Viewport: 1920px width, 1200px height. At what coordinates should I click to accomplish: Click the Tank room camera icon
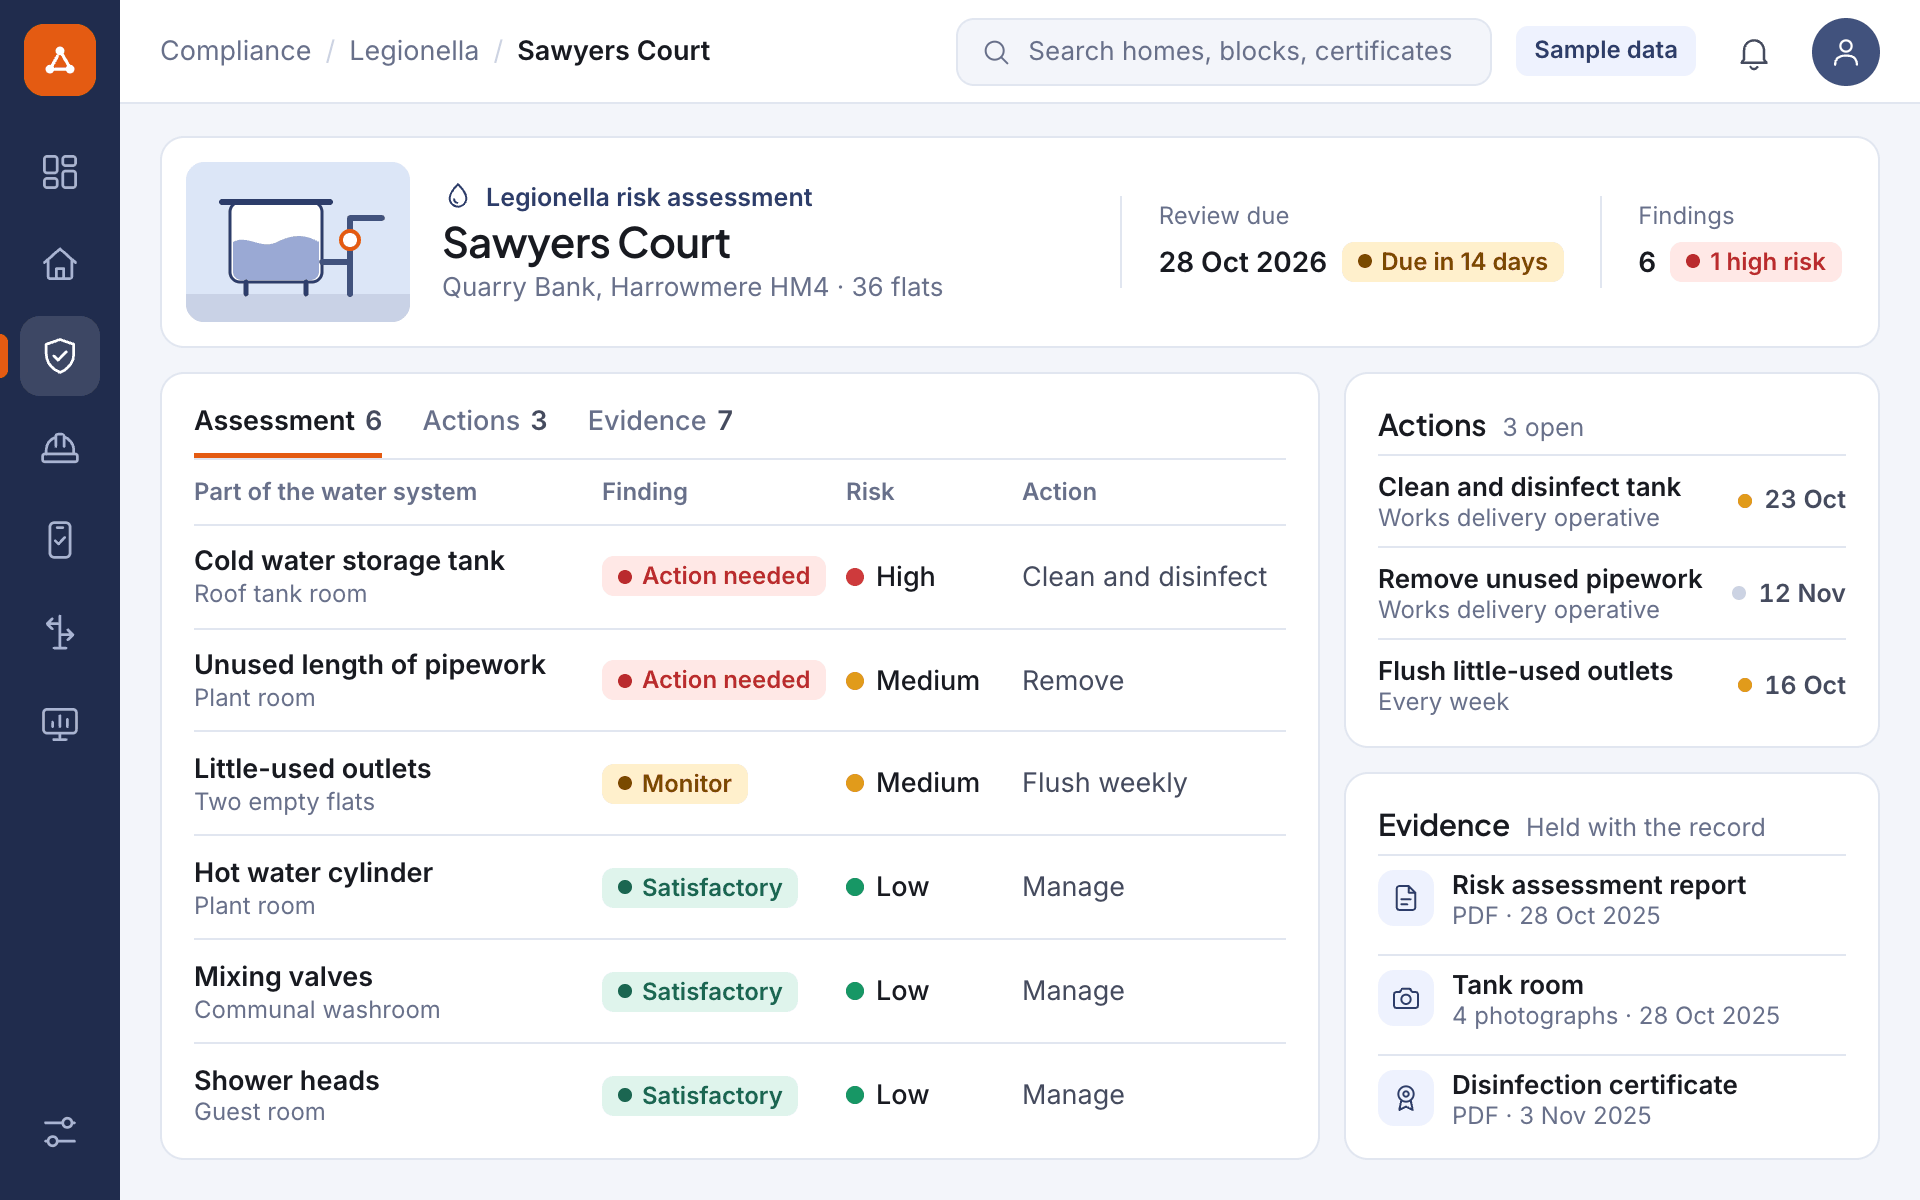point(1406,998)
